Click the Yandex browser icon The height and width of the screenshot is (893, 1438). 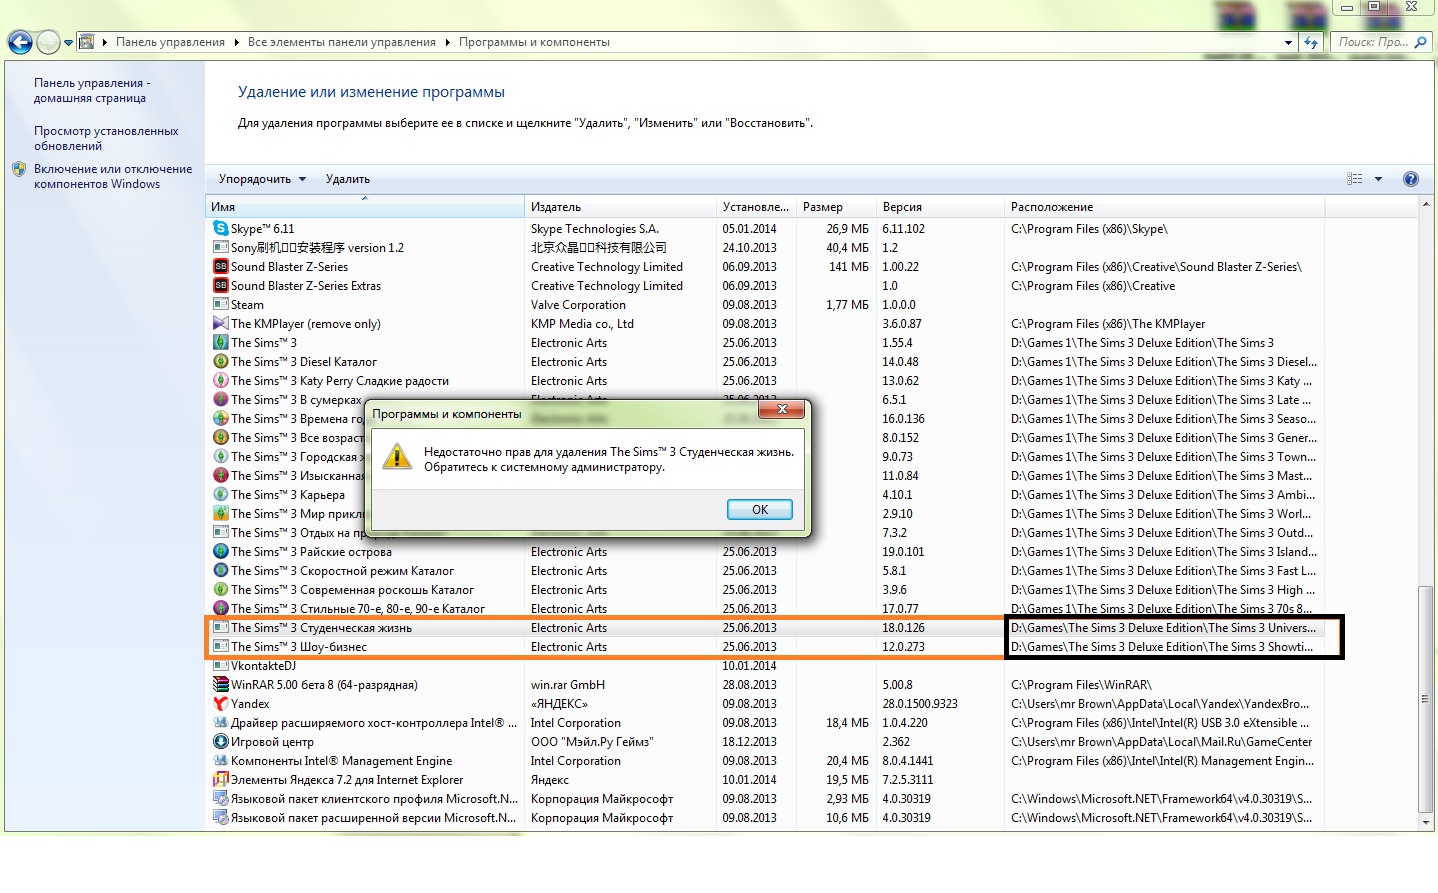[x=220, y=704]
